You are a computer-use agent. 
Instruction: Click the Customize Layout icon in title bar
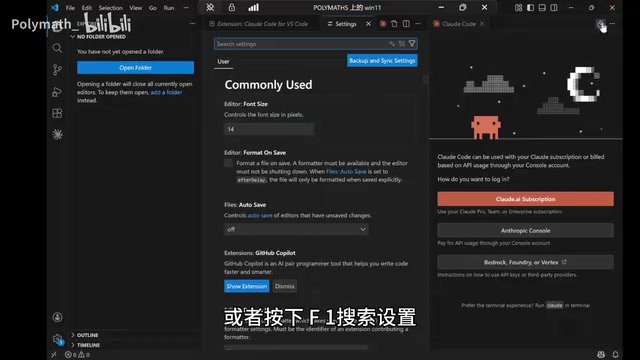[x=518, y=8]
